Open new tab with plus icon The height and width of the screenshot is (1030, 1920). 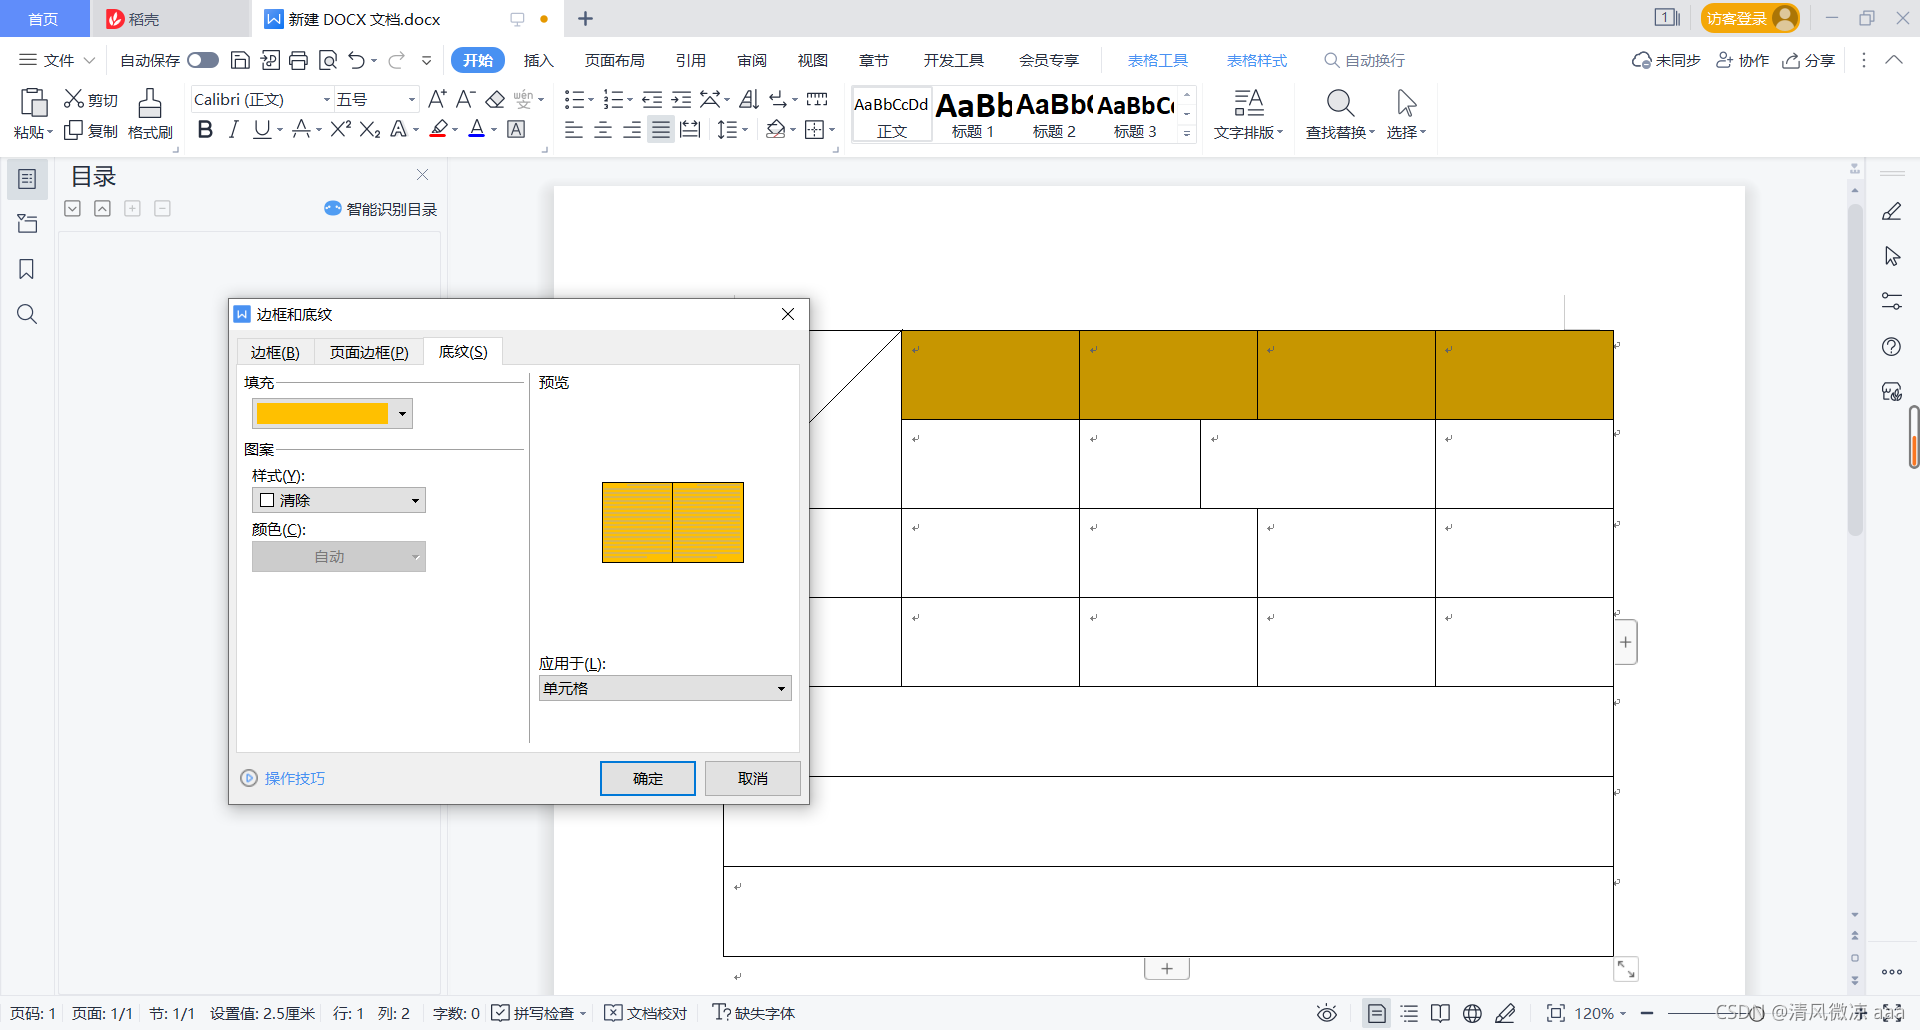tap(585, 19)
